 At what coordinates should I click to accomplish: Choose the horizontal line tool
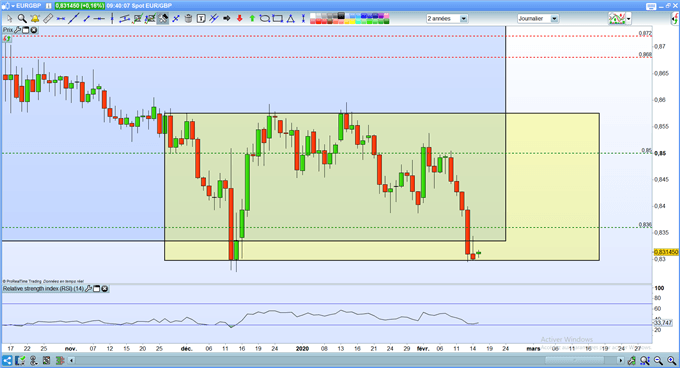point(99,19)
